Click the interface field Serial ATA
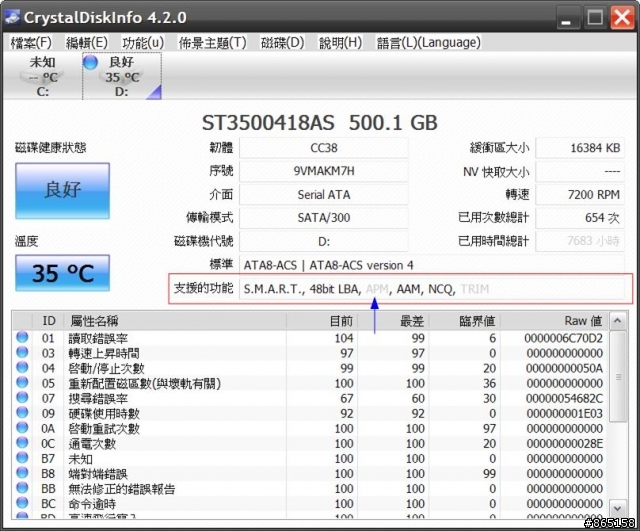Screen dimensions: 640x531 point(324,195)
